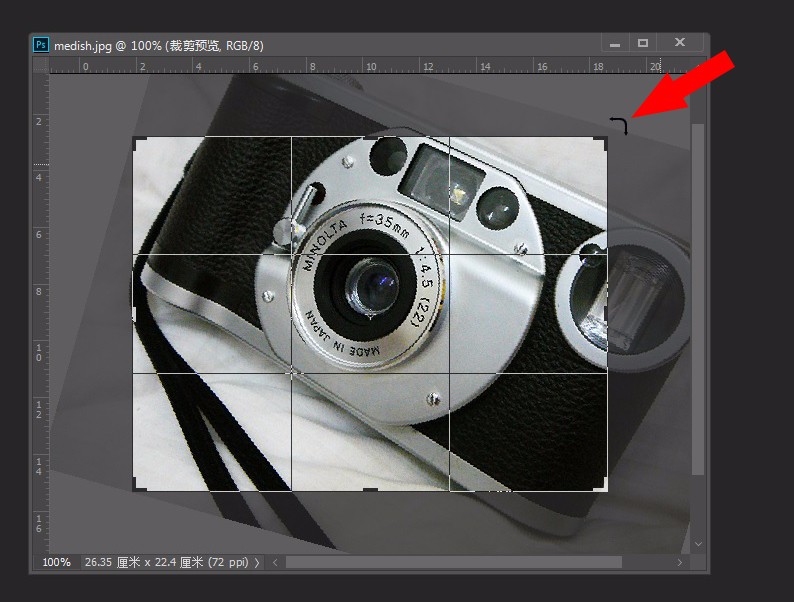
Task: Maximize the medish.jpg document window
Action: point(643,44)
